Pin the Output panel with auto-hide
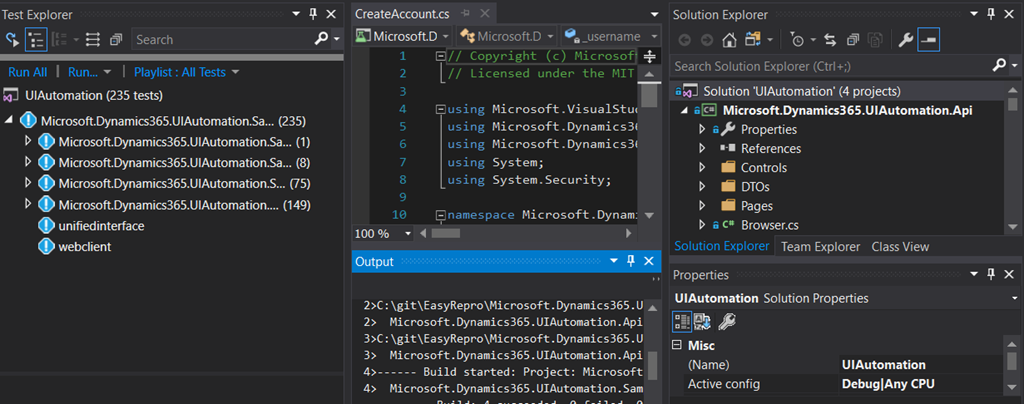The image size is (1024, 404). click(x=631, y=261)
